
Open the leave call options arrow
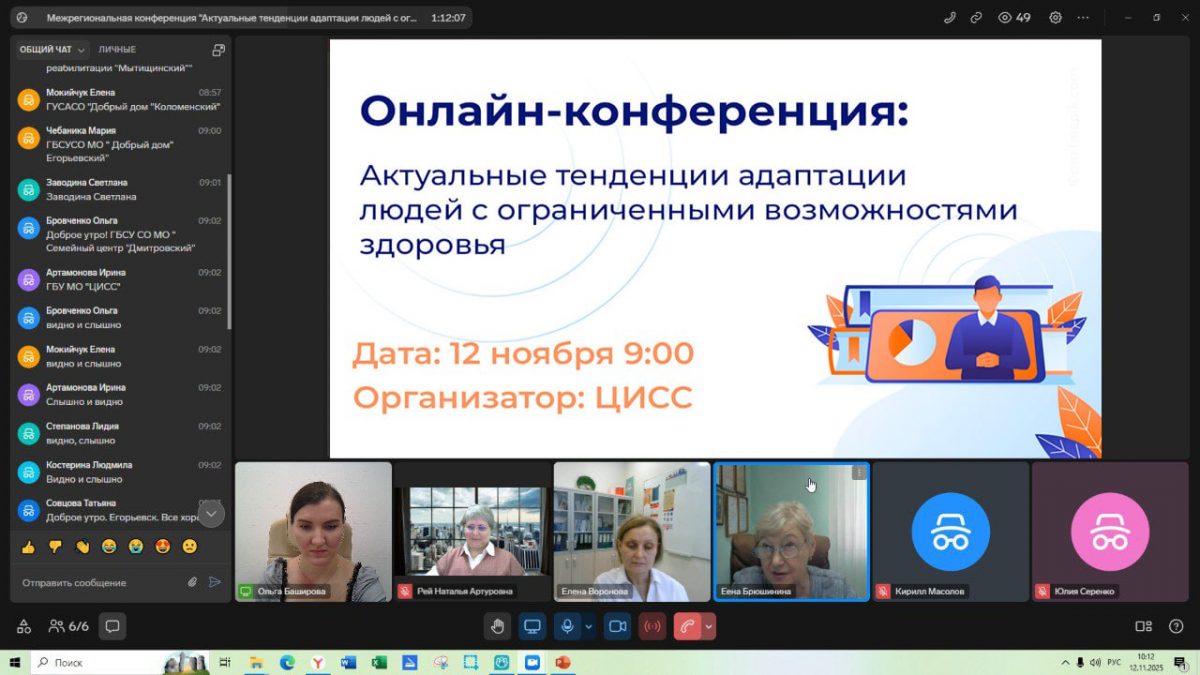coord(709,627)
